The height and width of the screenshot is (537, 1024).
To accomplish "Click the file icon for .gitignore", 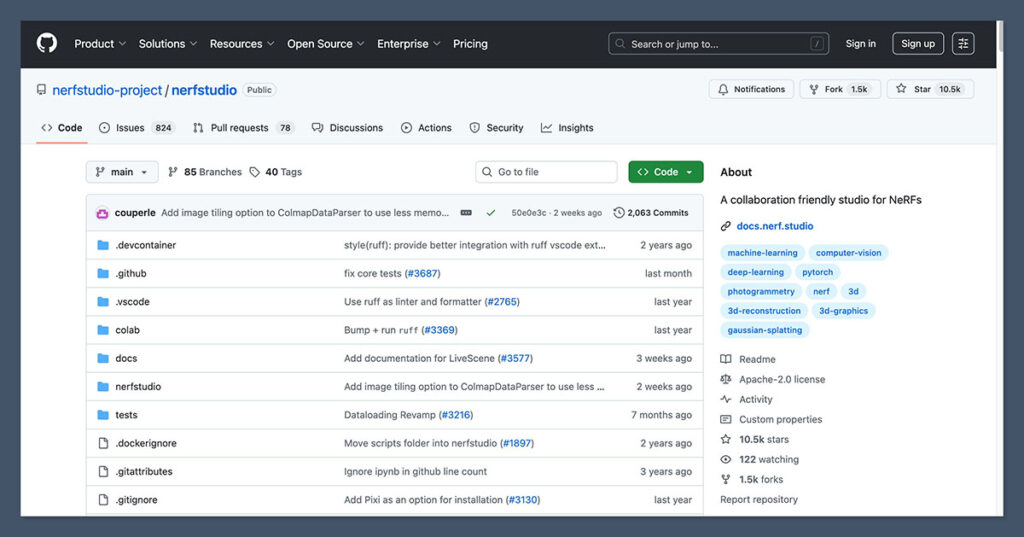I will pos(103,500).
